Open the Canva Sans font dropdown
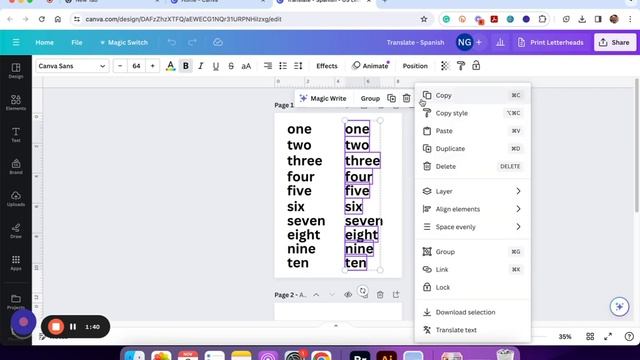 (72, 66)
